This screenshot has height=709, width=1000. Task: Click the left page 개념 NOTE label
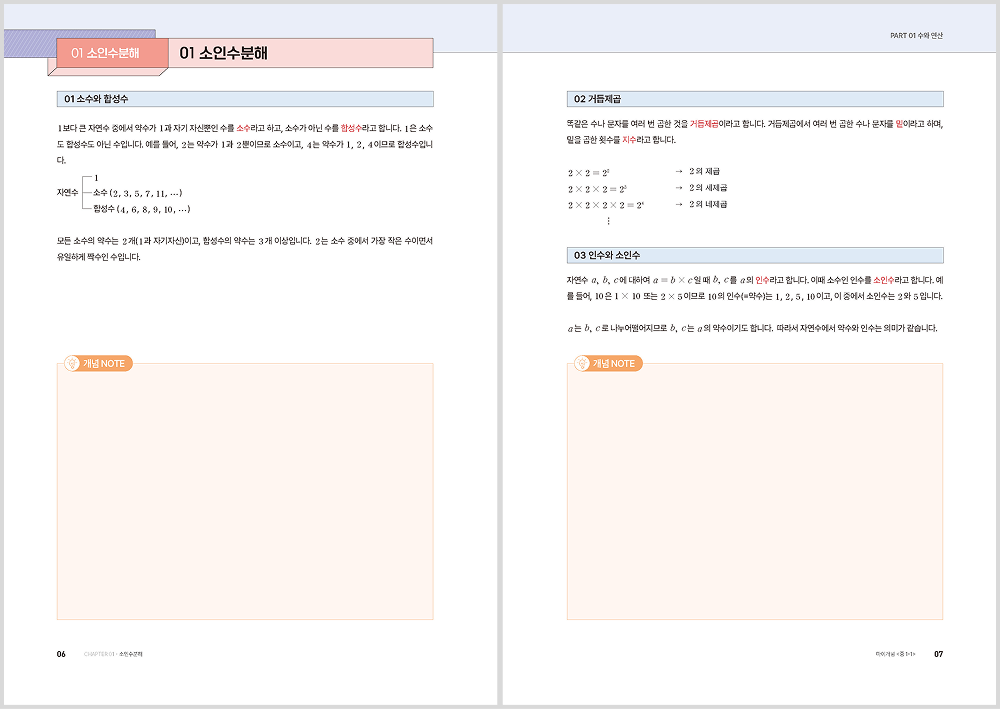click(x=104, y=364)
